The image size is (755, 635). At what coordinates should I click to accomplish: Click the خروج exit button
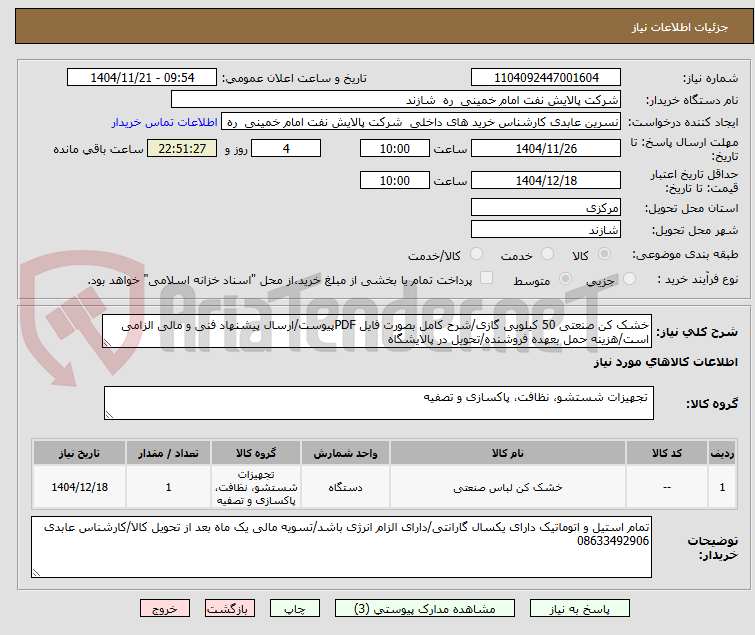click(165, 609)
